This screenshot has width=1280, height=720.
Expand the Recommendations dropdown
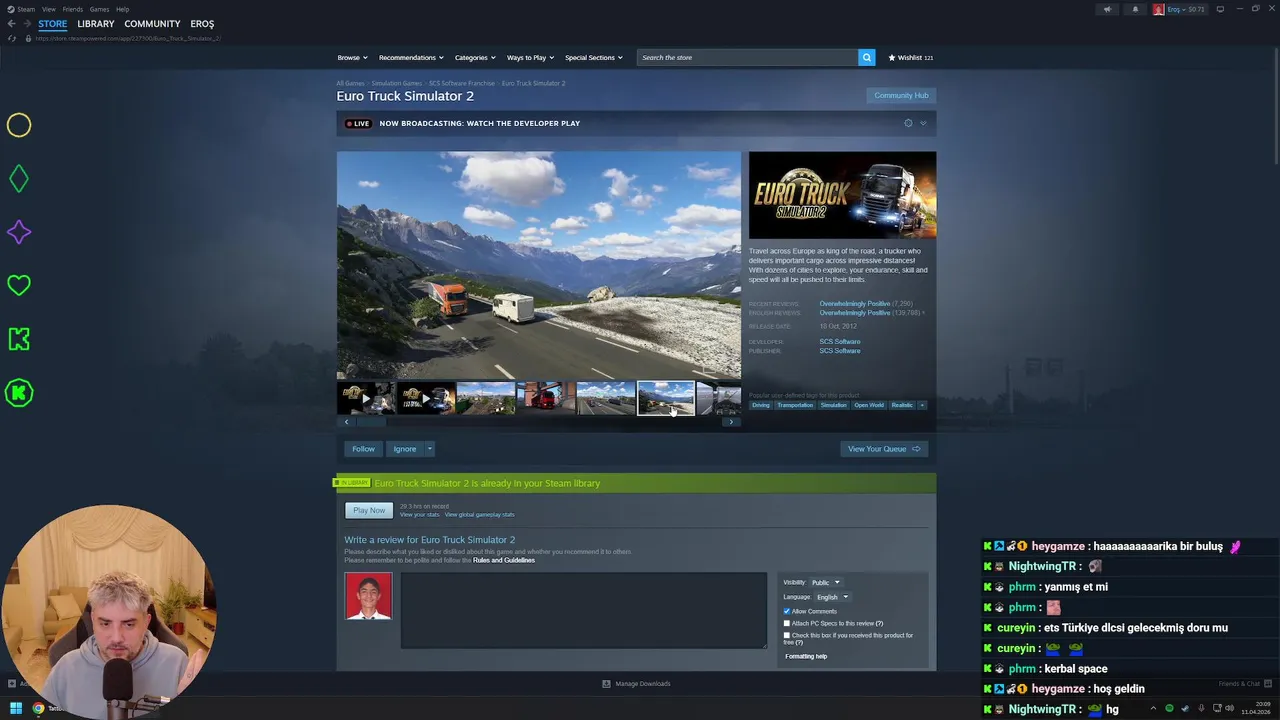(411, 57)
